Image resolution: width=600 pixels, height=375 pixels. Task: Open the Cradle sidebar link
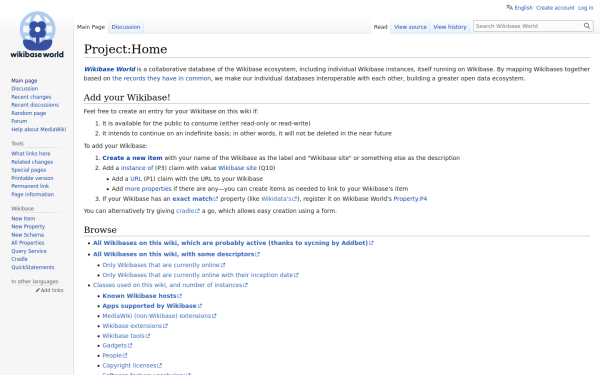pos(19,259)
